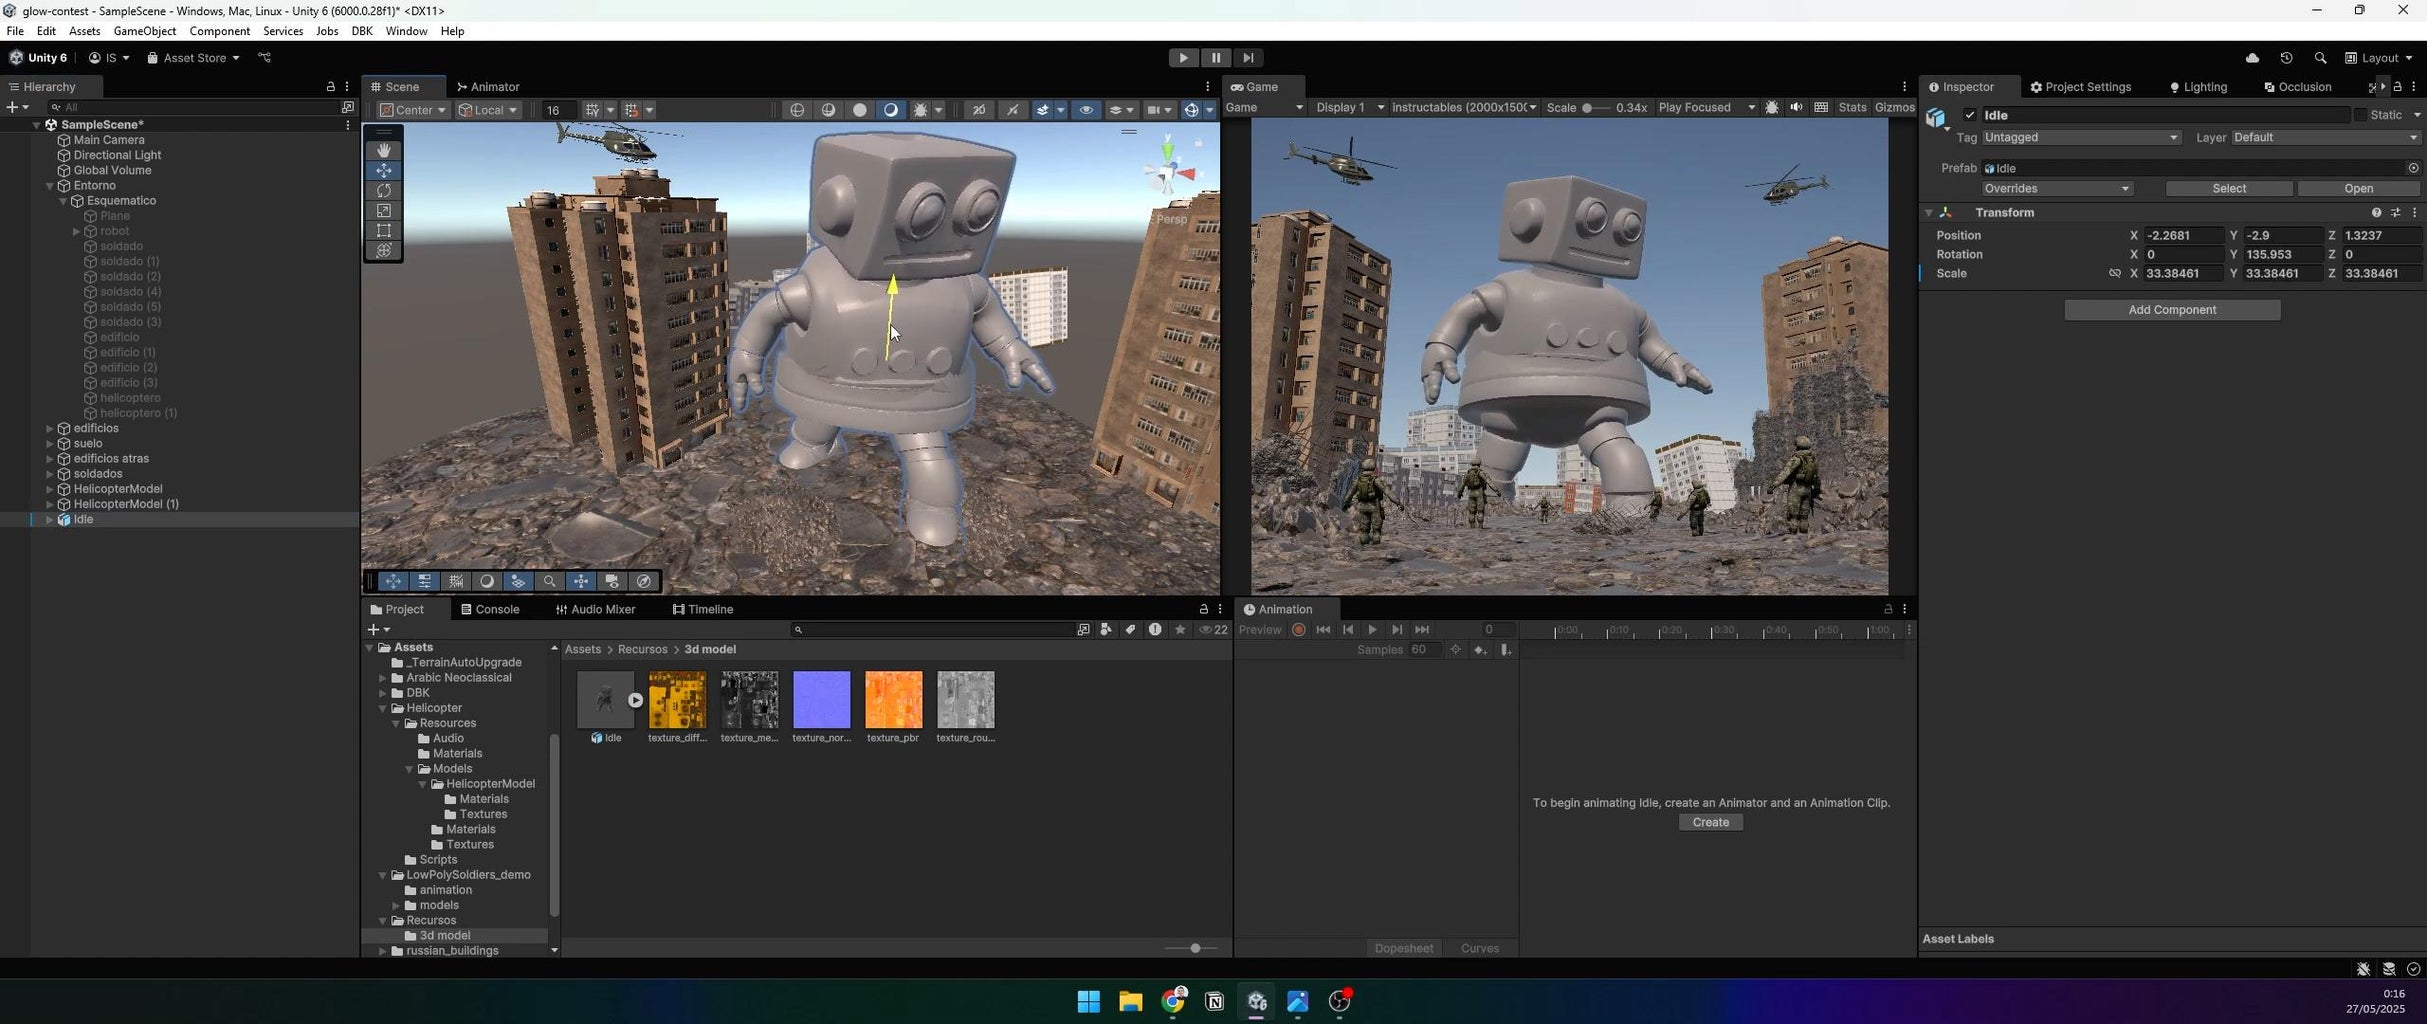Click the shaded draw mode solid circle icon
Viewport: 2427px width, 1024px height.
coord(859,110)
